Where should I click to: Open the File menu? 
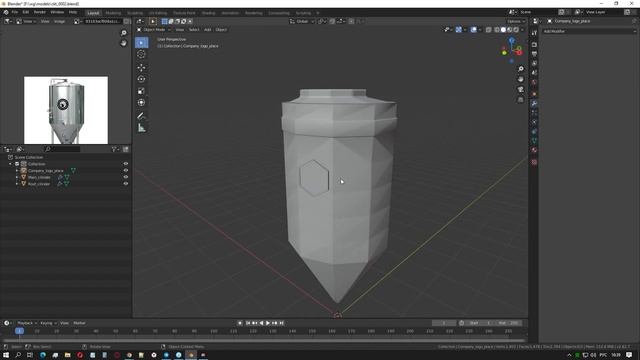point(15,12)
